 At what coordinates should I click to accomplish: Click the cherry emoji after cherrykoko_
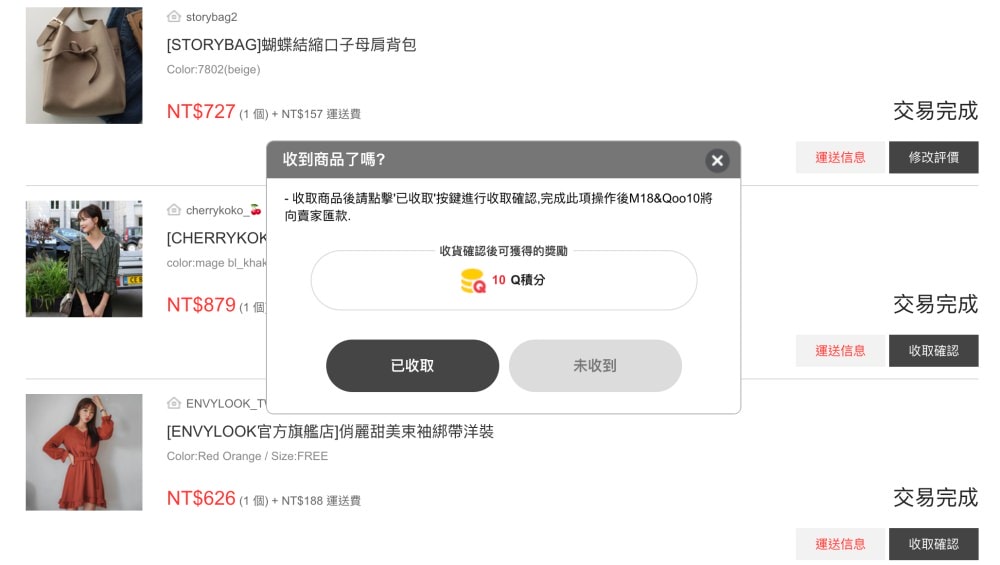pyautogui.click(x=255, y=210)
